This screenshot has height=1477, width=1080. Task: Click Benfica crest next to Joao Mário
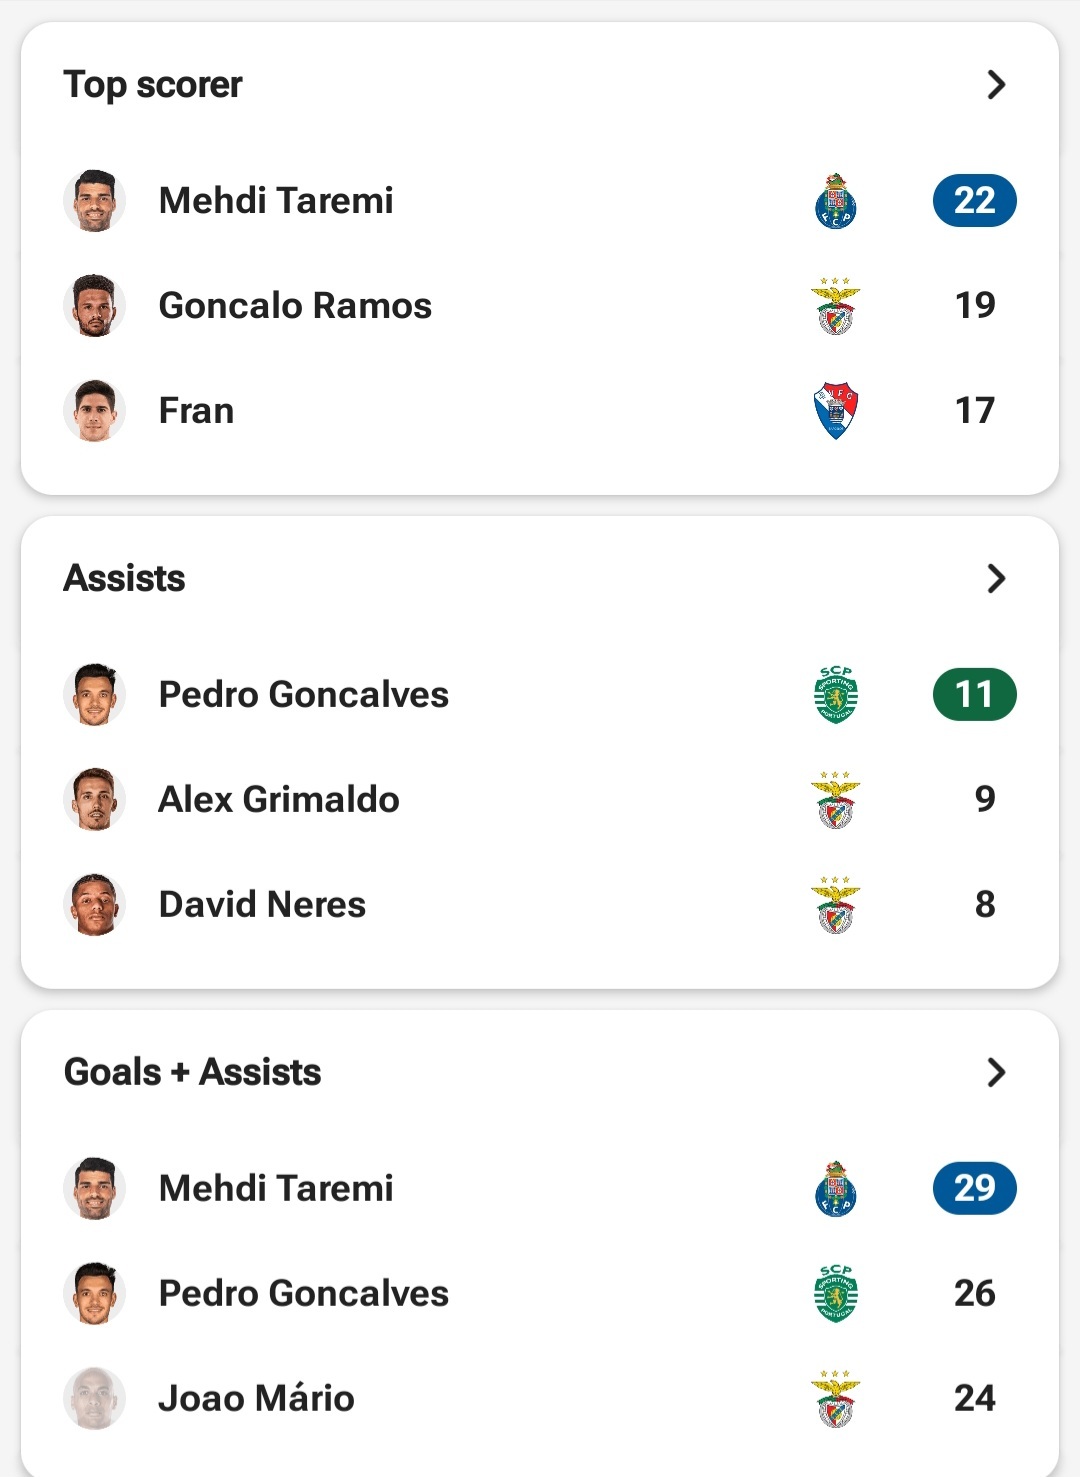835,1398
